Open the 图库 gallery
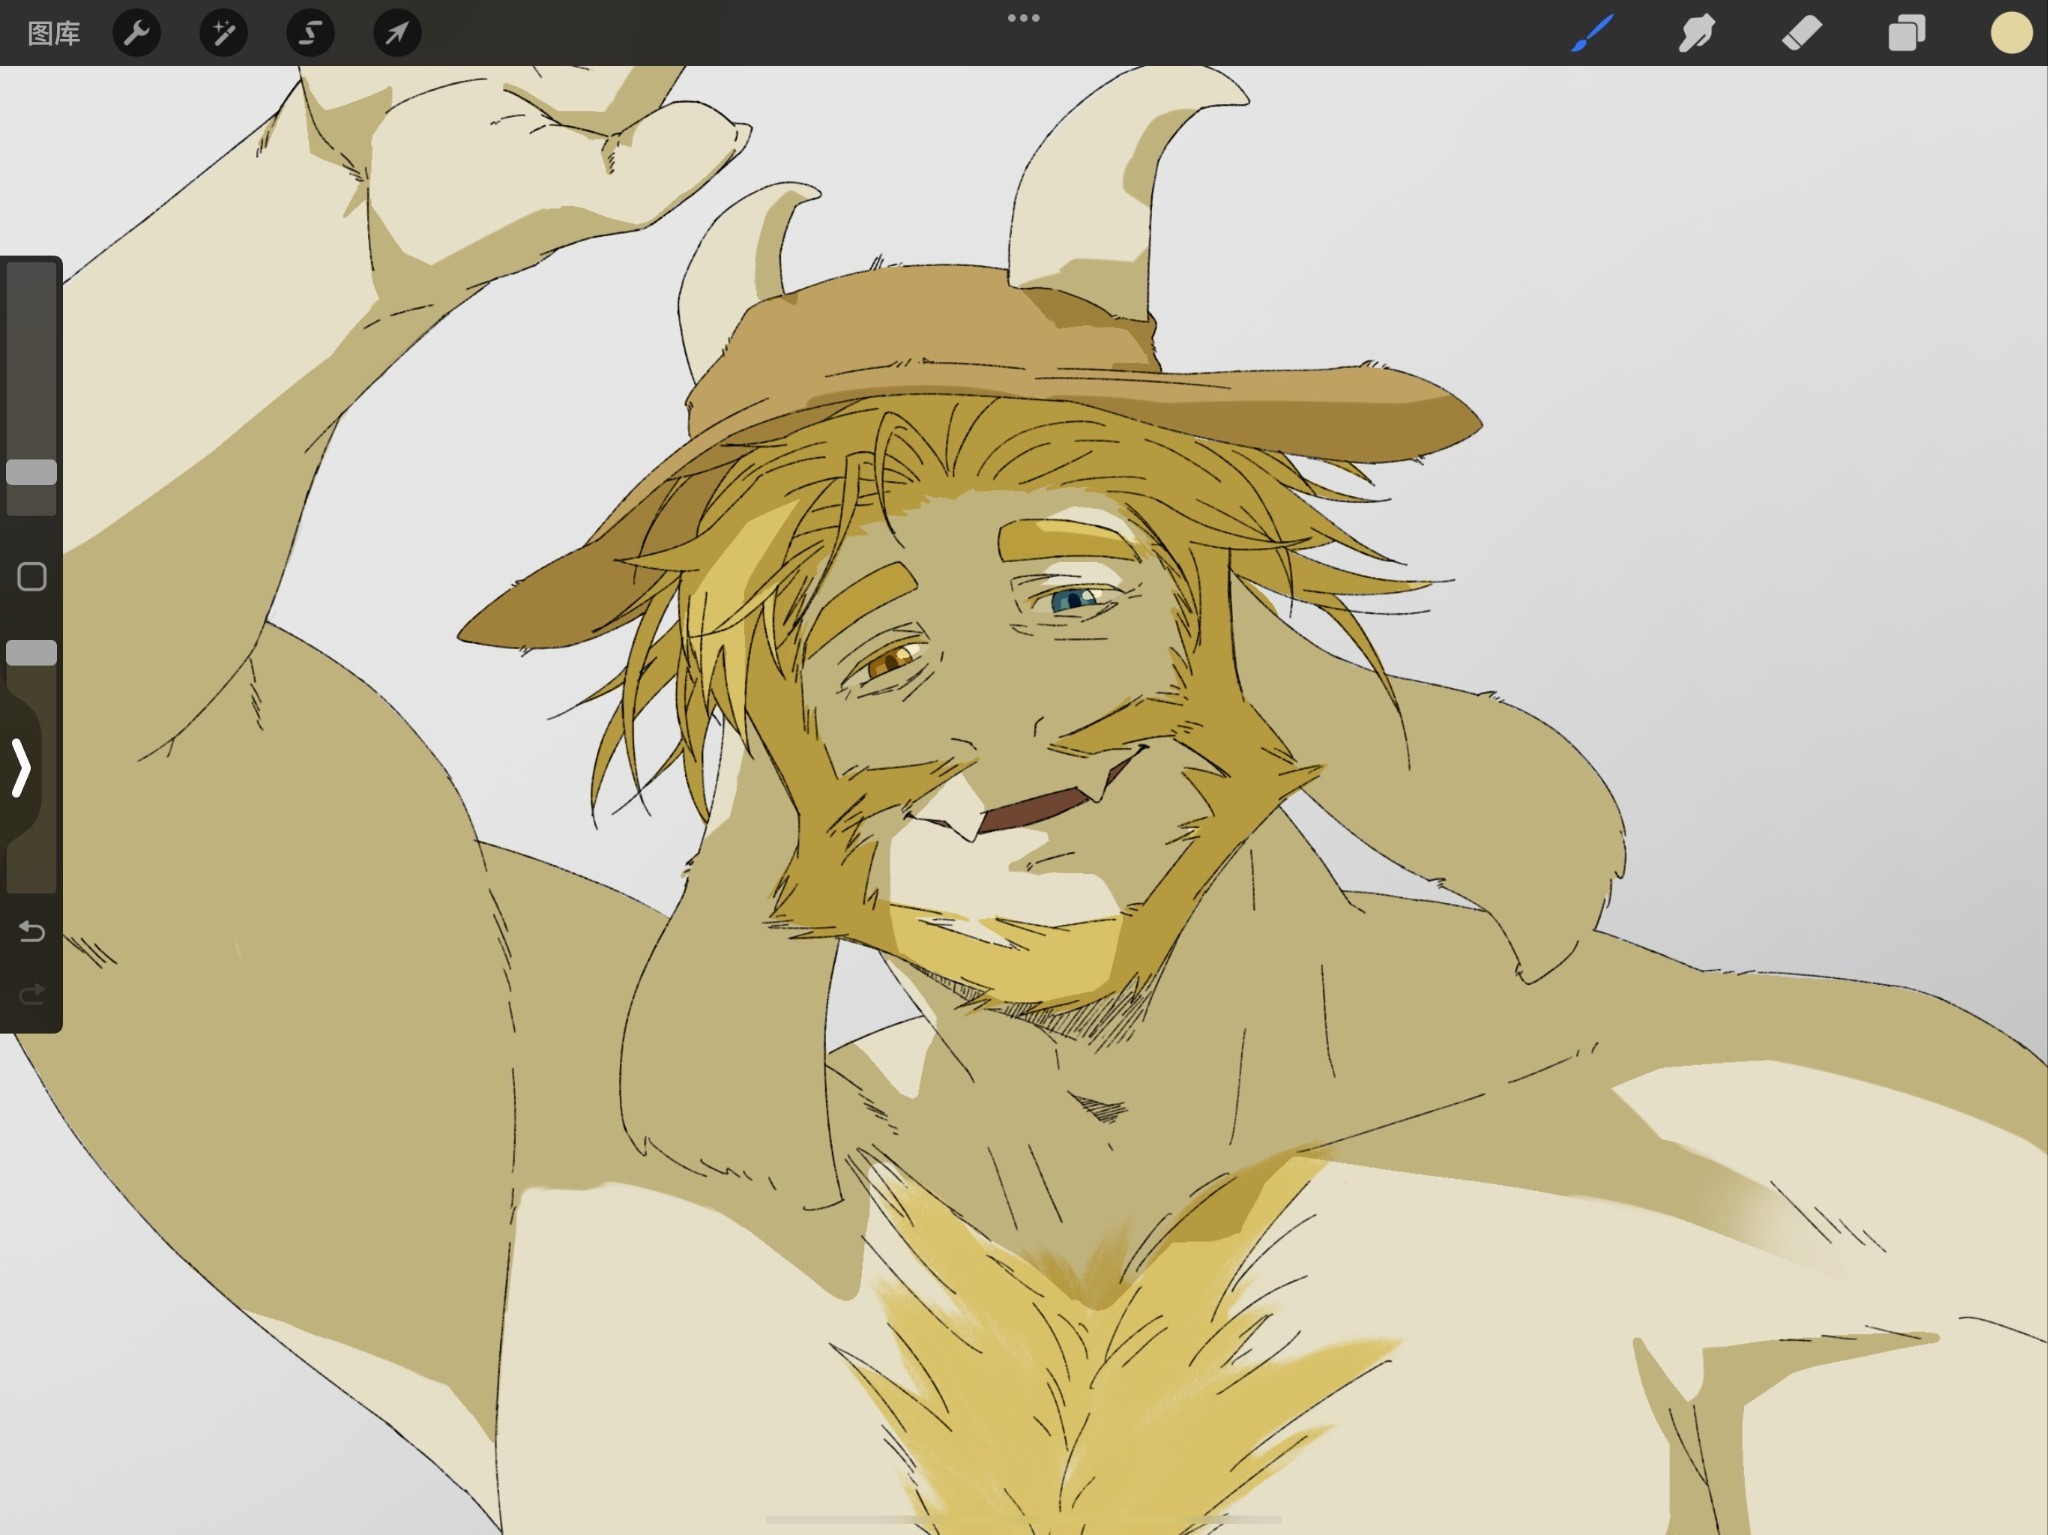 click(x=53, y=33)
